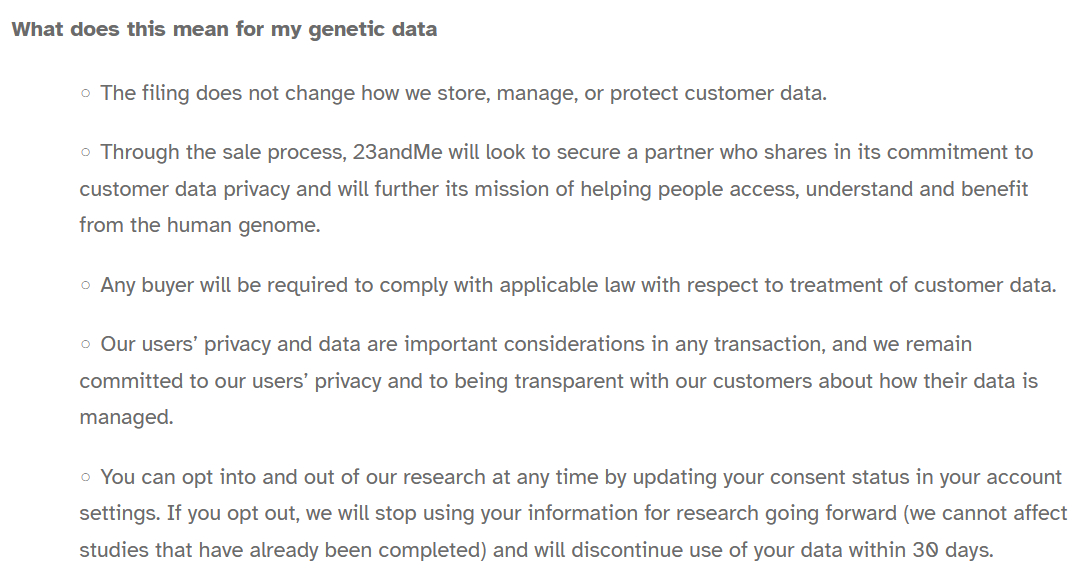This screenshot has height=582, width=1084.
Task: Click the bullet marker before "Any buyer will be required"
Action: click(86, 285)
